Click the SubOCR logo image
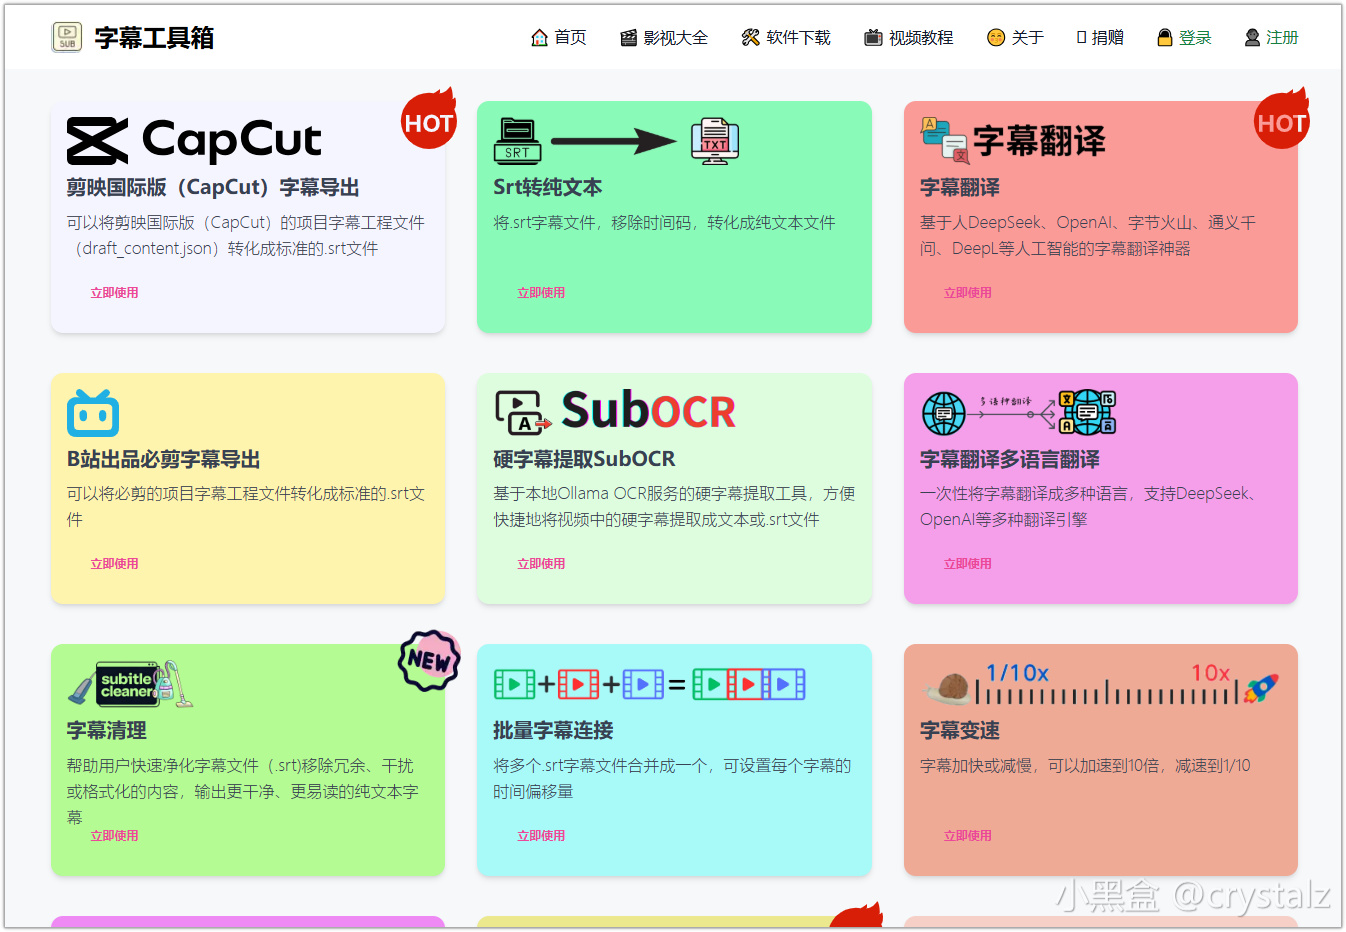The image size is (1346, 932). tap(615, 412)
